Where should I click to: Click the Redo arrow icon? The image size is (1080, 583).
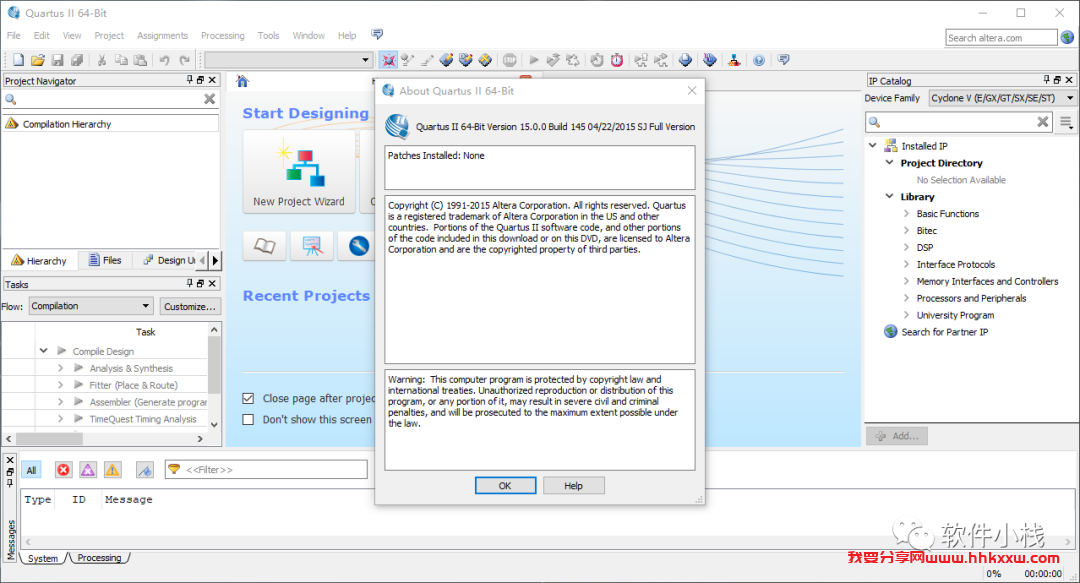tap(184, 61)
